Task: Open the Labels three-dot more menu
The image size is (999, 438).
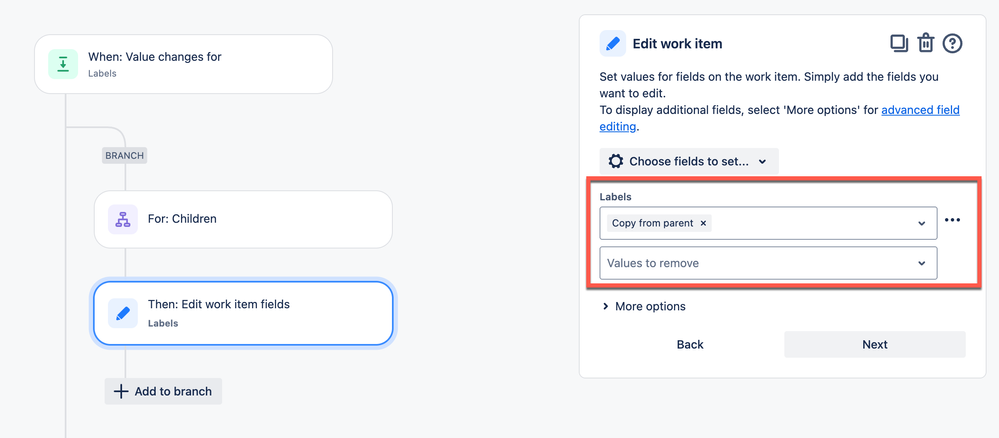Action: 952,221
